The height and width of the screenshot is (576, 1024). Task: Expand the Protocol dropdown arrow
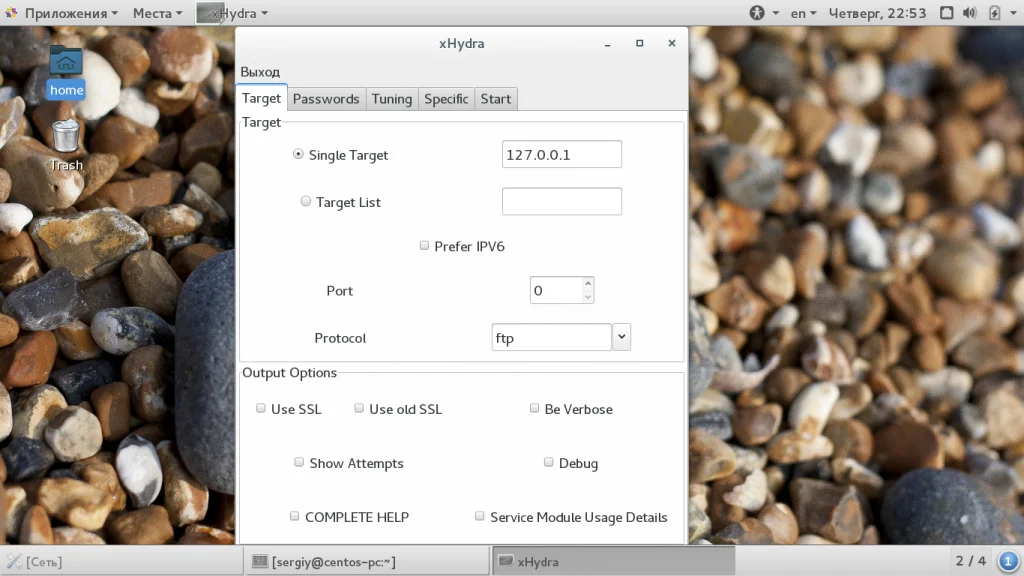tap(622, 337)
